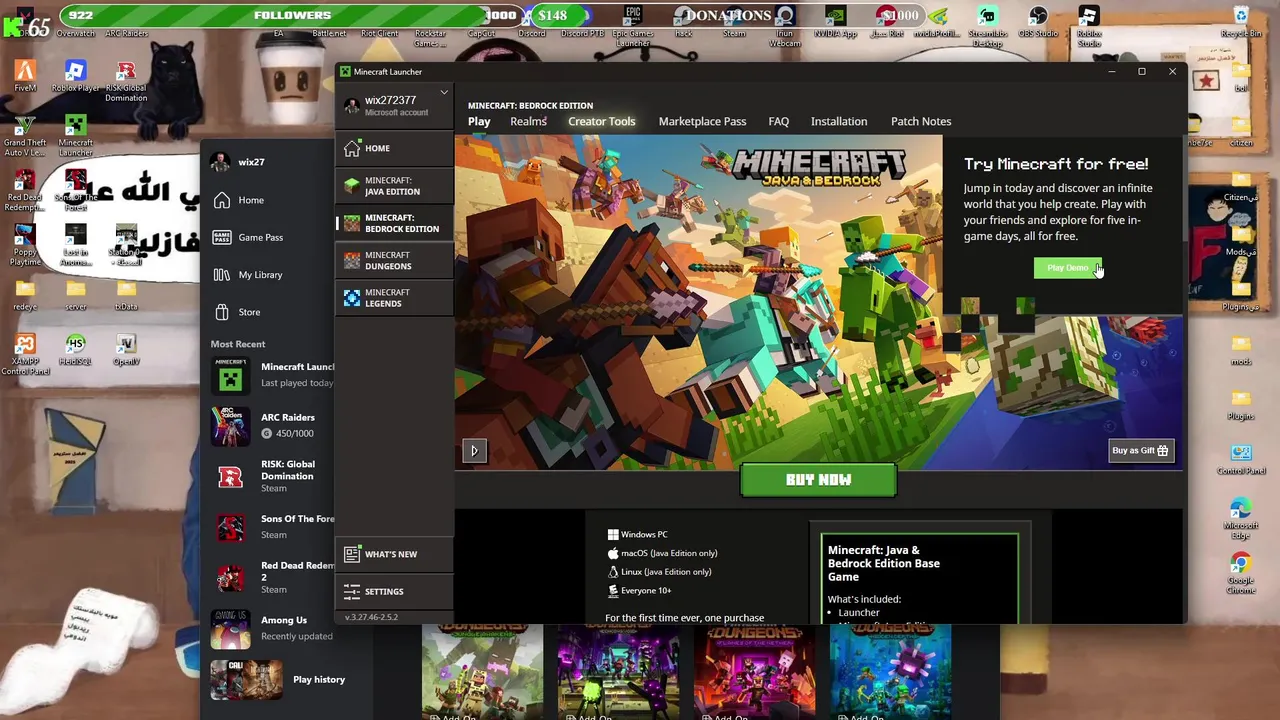Image resolution: width=1280 pixels, height=720 pixels.
Task: Open Poppy Playtime desktop shortcut
Action: pos(25,245)
